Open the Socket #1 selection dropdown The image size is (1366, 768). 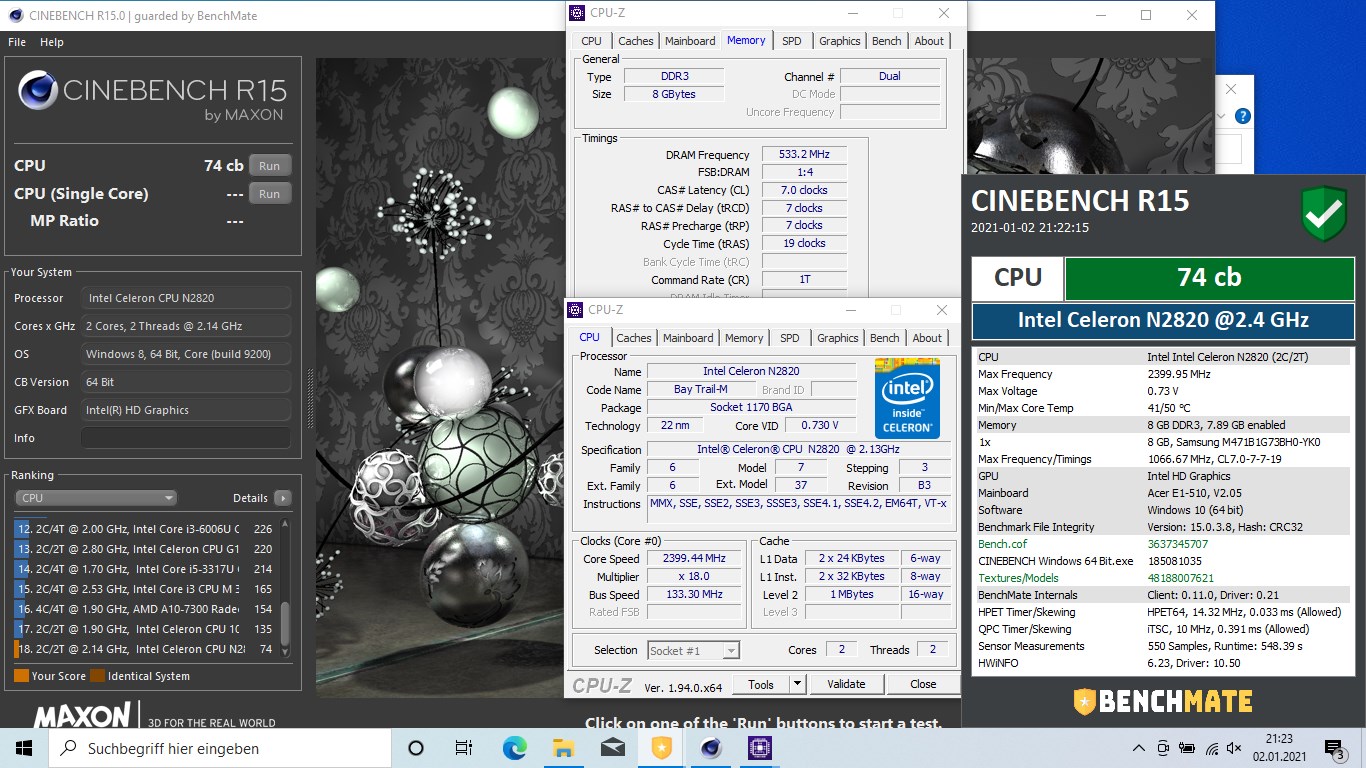[x=694, y=650]
